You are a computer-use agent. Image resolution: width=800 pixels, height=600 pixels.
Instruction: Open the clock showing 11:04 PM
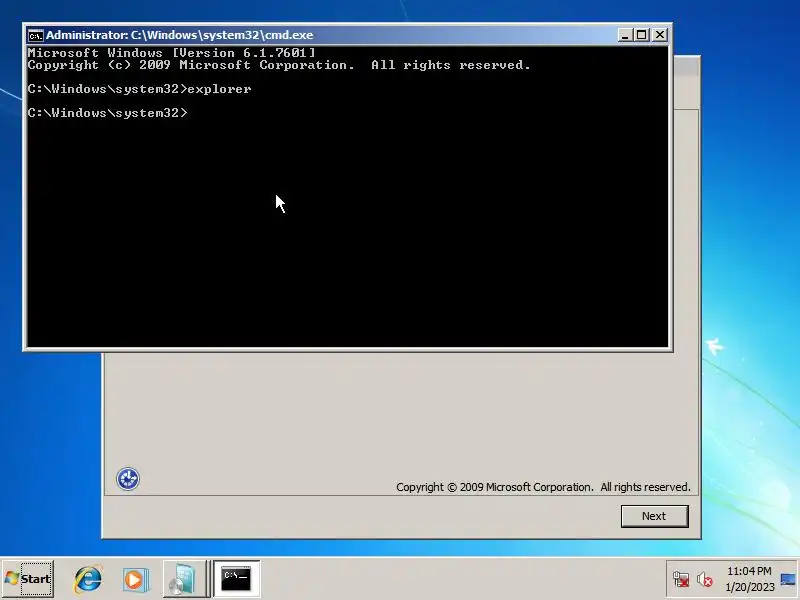[749, 571]
